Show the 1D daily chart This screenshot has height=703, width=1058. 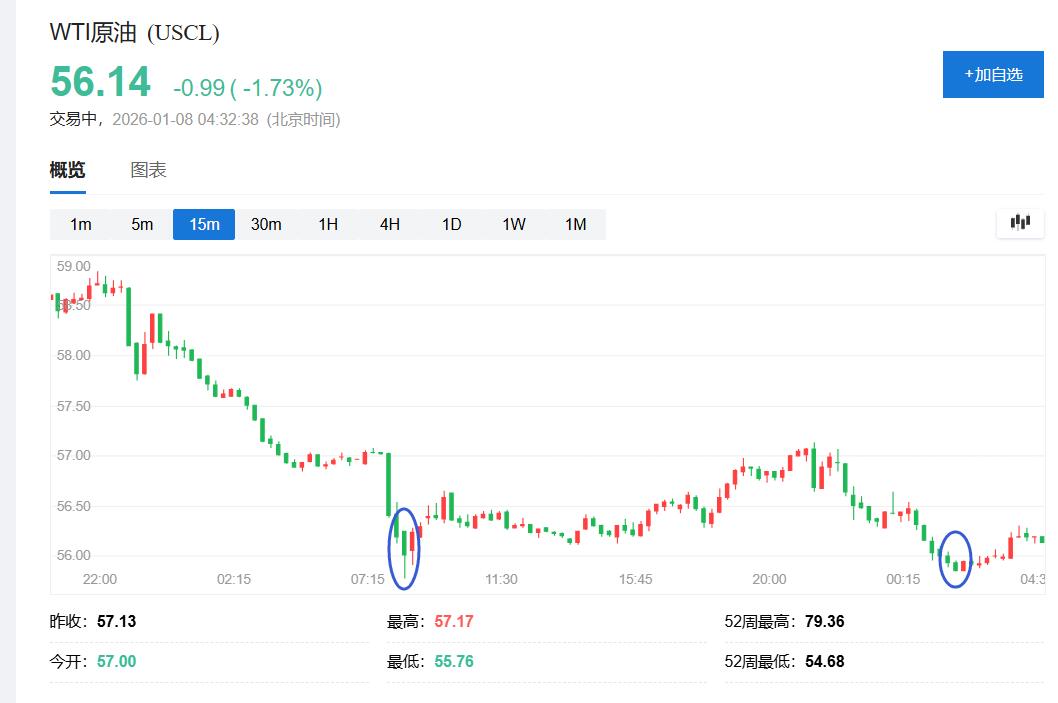[x=452, y=224]
